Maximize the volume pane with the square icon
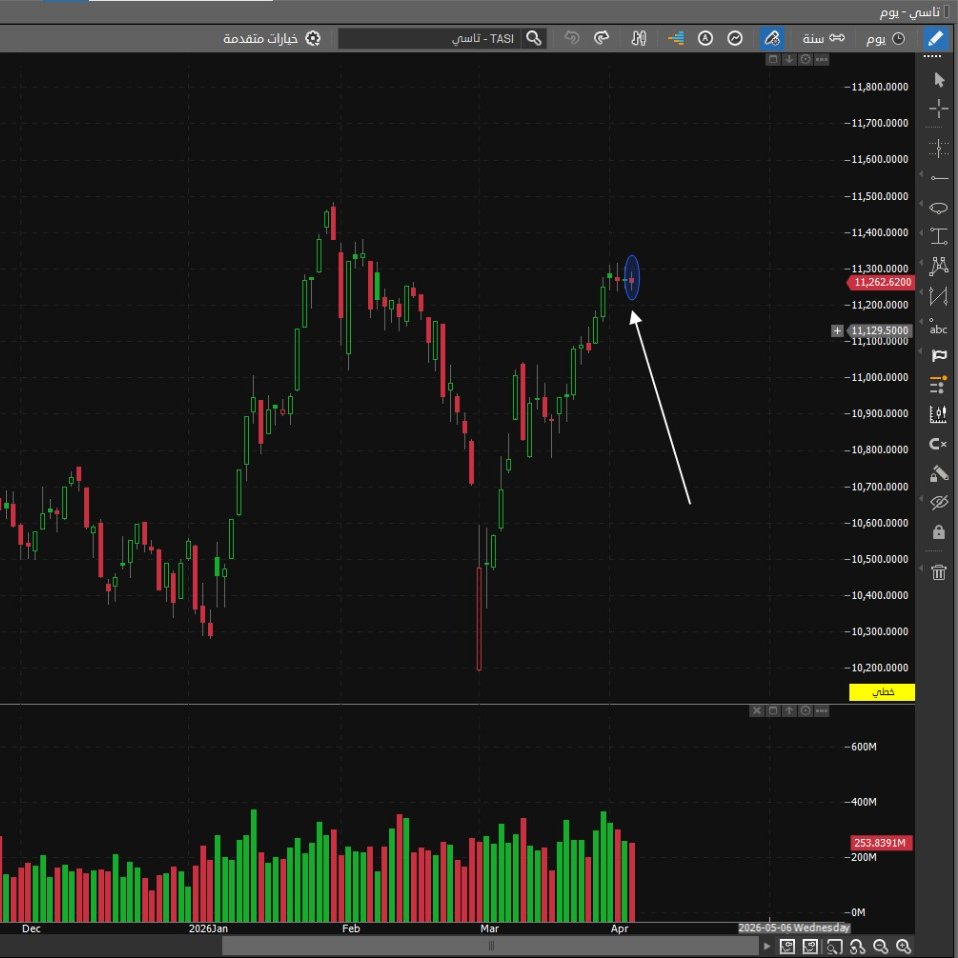Screen dimensions: 958x958 tap(773, 711)
